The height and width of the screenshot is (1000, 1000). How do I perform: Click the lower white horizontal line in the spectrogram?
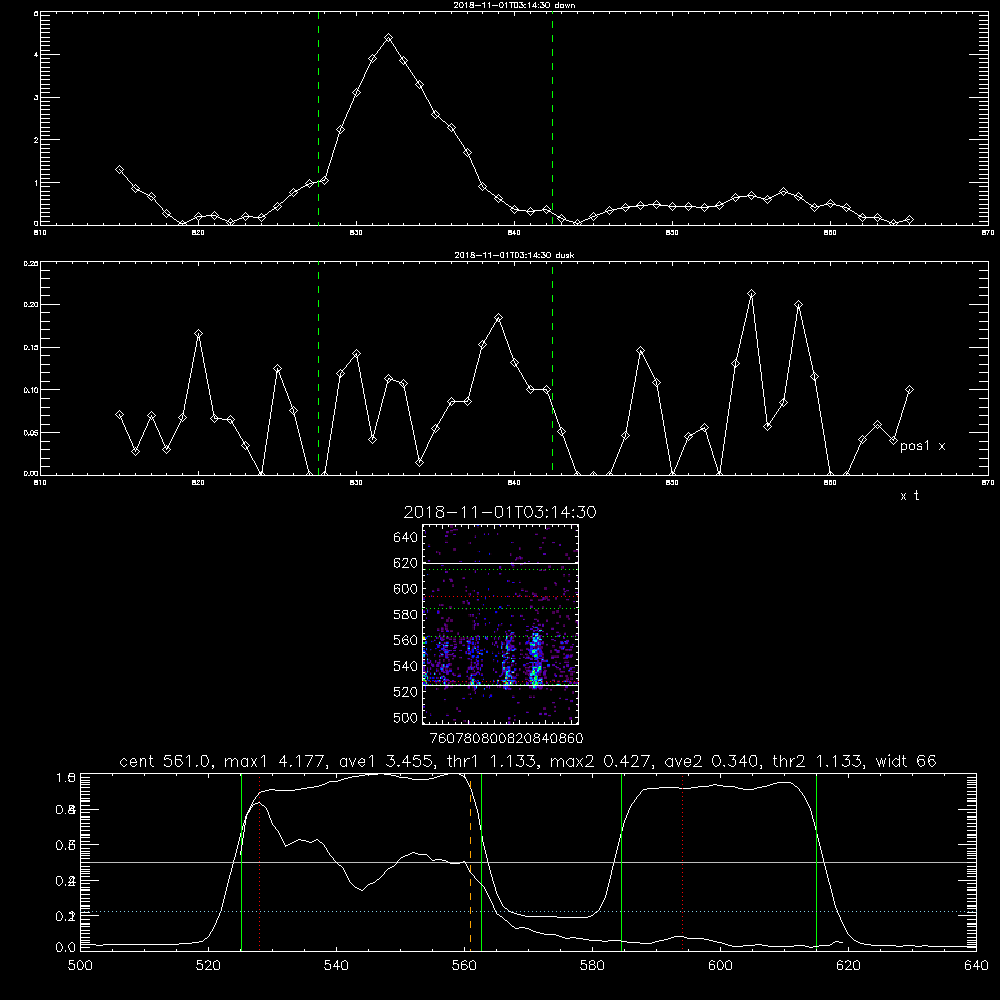coord(500,685)
